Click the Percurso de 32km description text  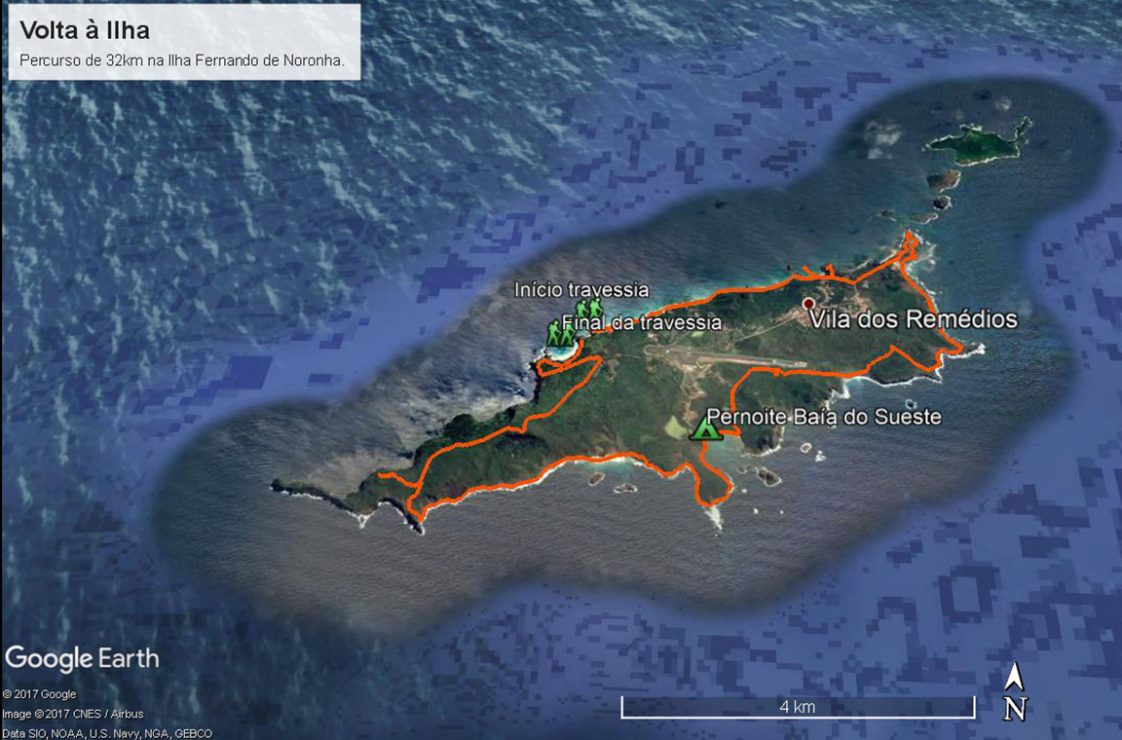pyautogui.click(x=182, y=60)
